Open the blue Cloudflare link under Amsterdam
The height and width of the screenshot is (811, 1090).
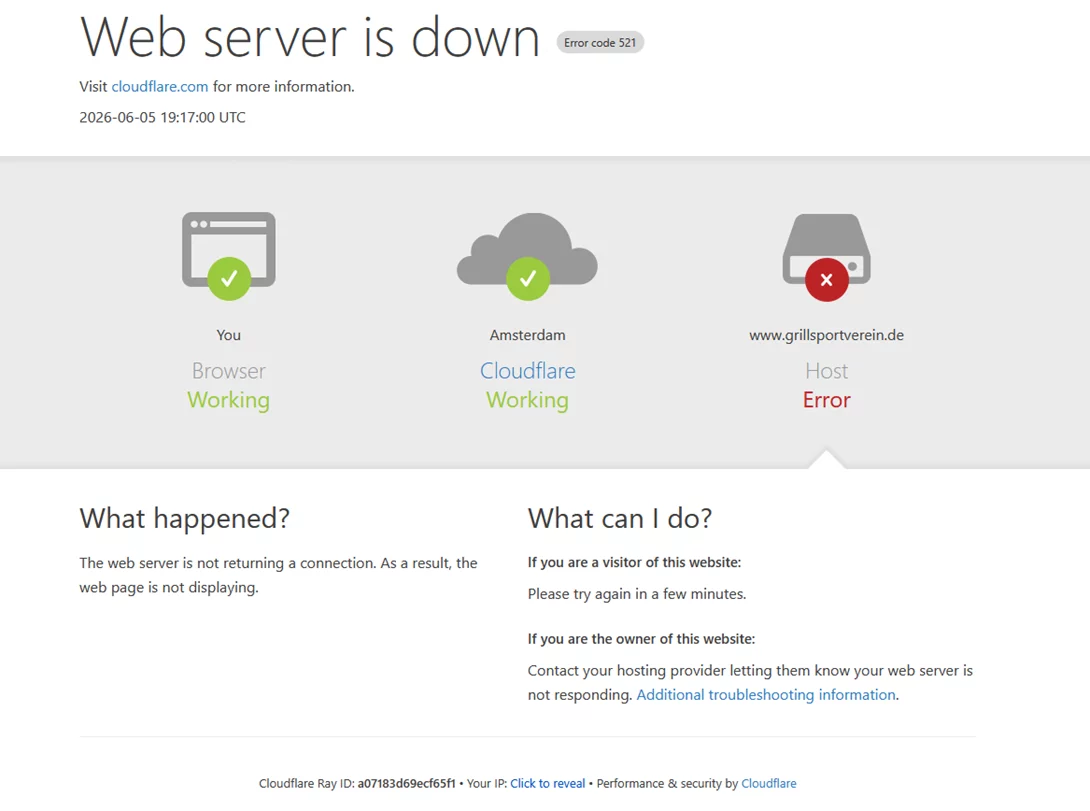tap(528, 370)
